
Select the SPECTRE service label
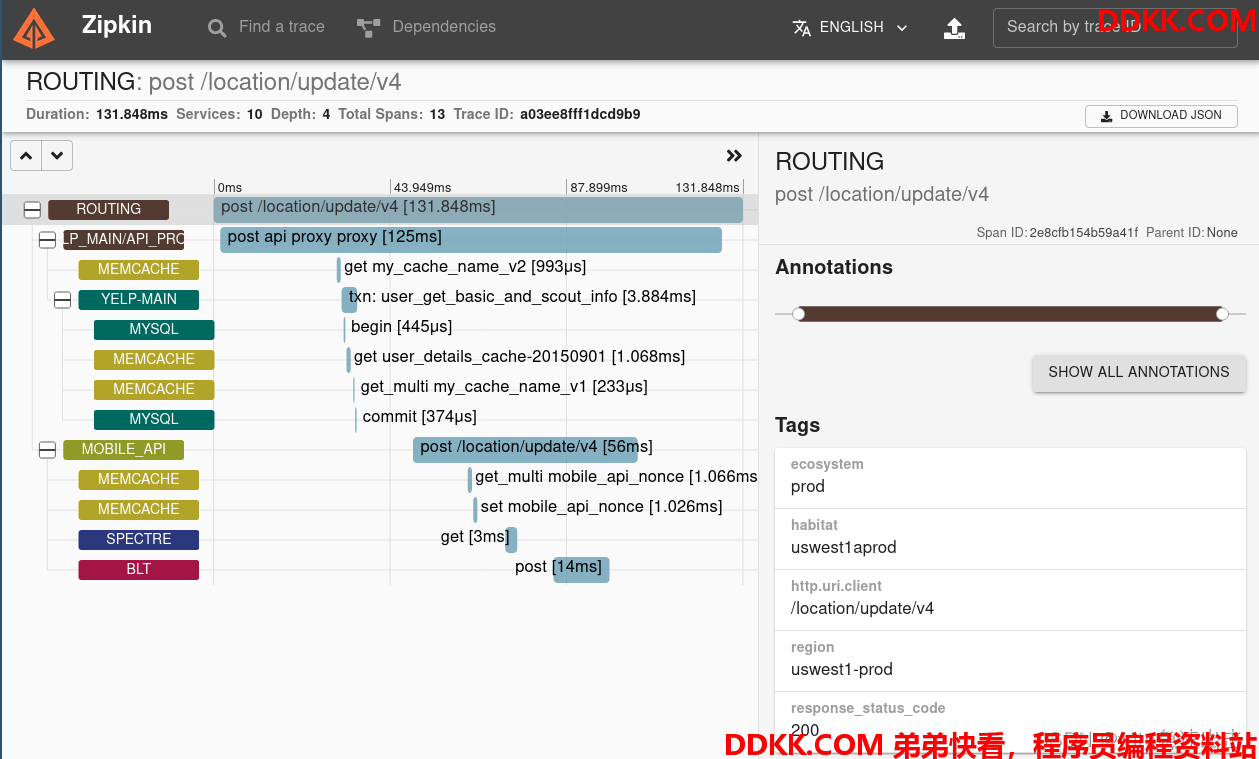point(139,540)
